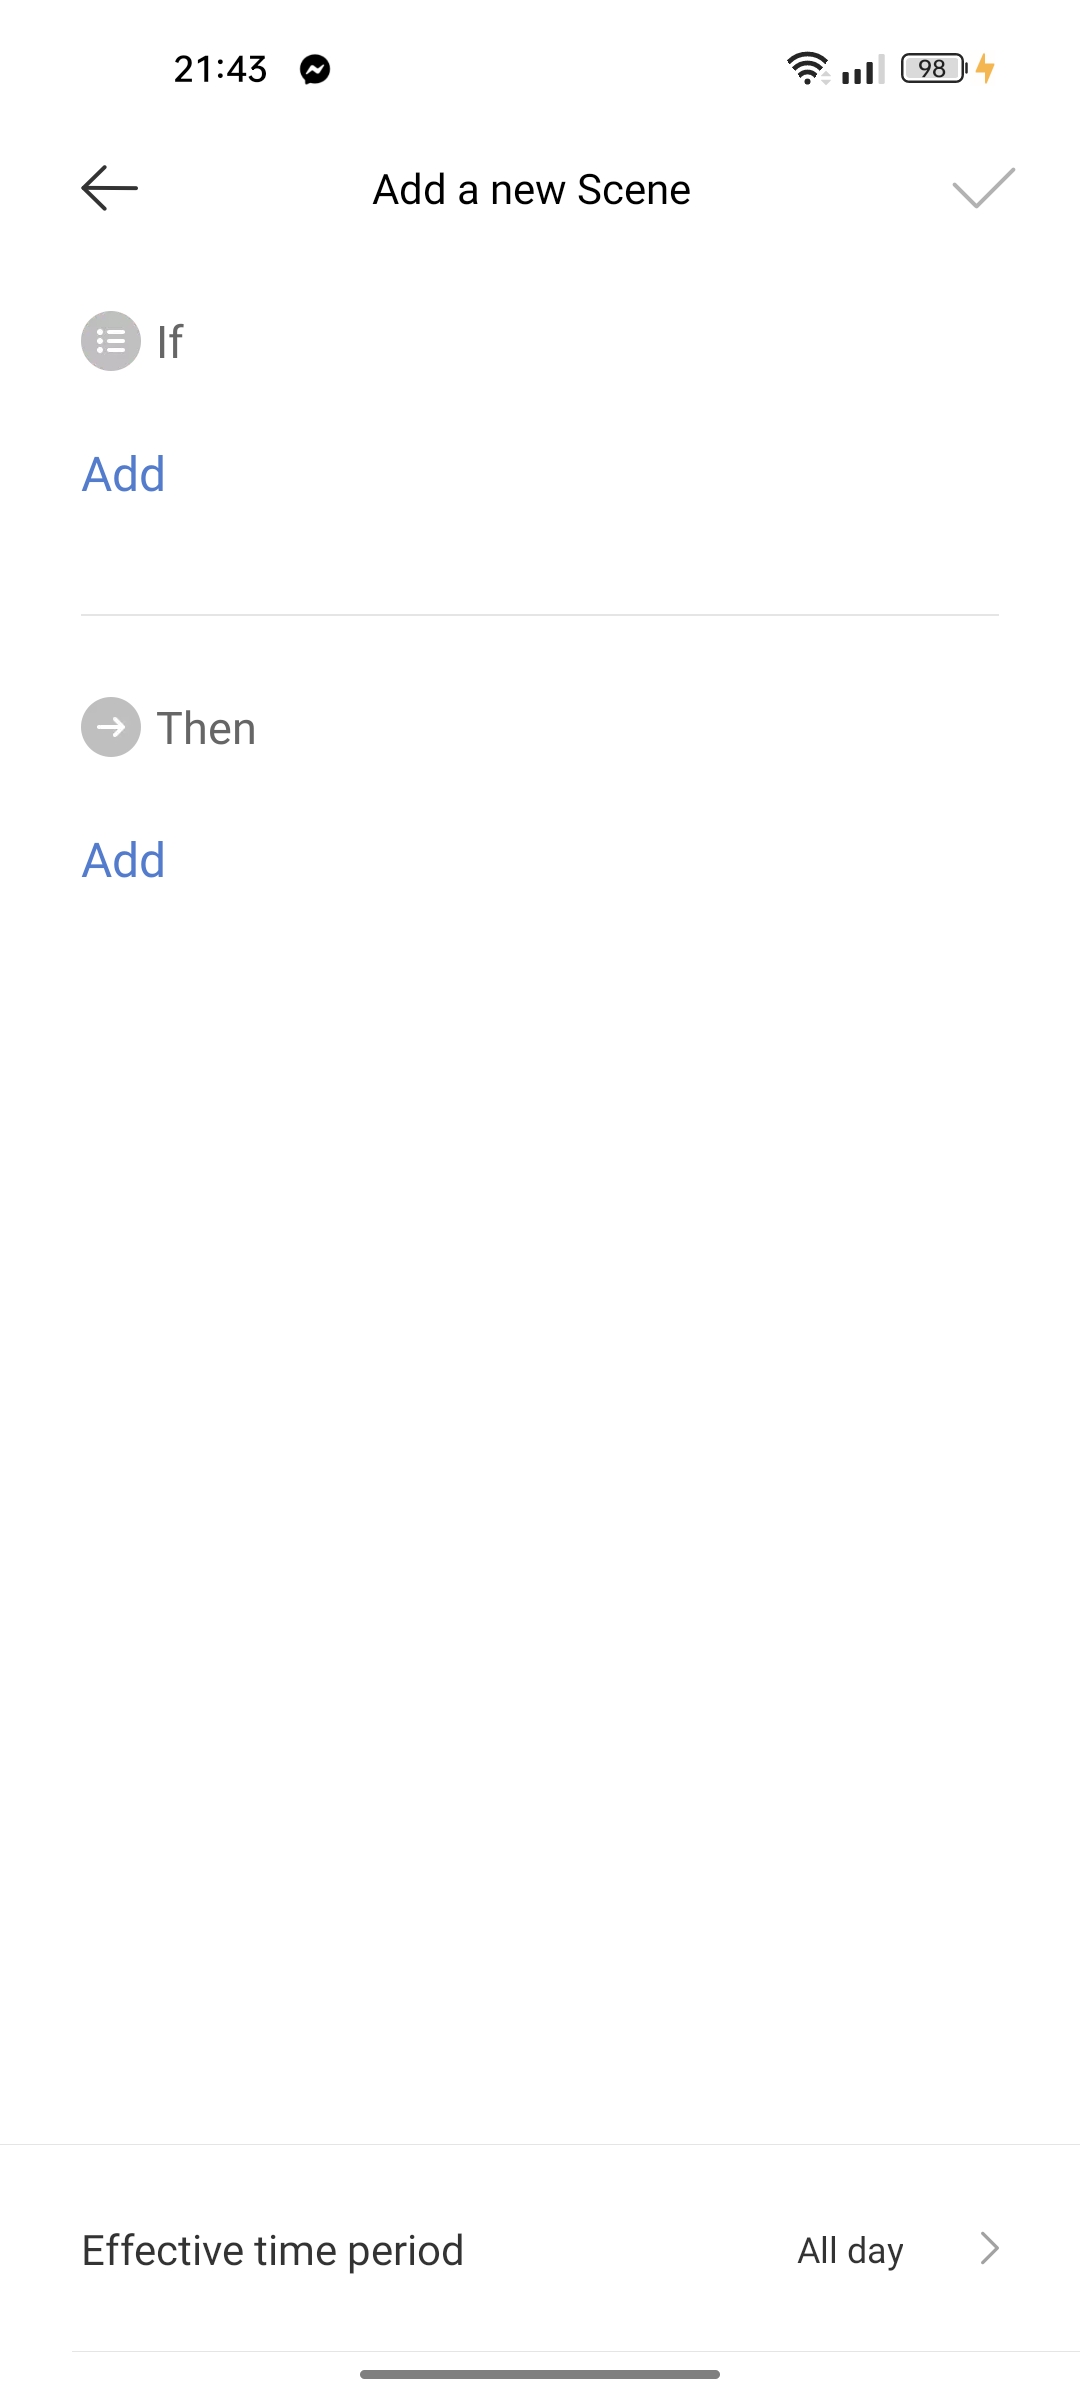Tap the Wi-Fi status icon
Screen dimensions: 1080x2400
point(807,68)
